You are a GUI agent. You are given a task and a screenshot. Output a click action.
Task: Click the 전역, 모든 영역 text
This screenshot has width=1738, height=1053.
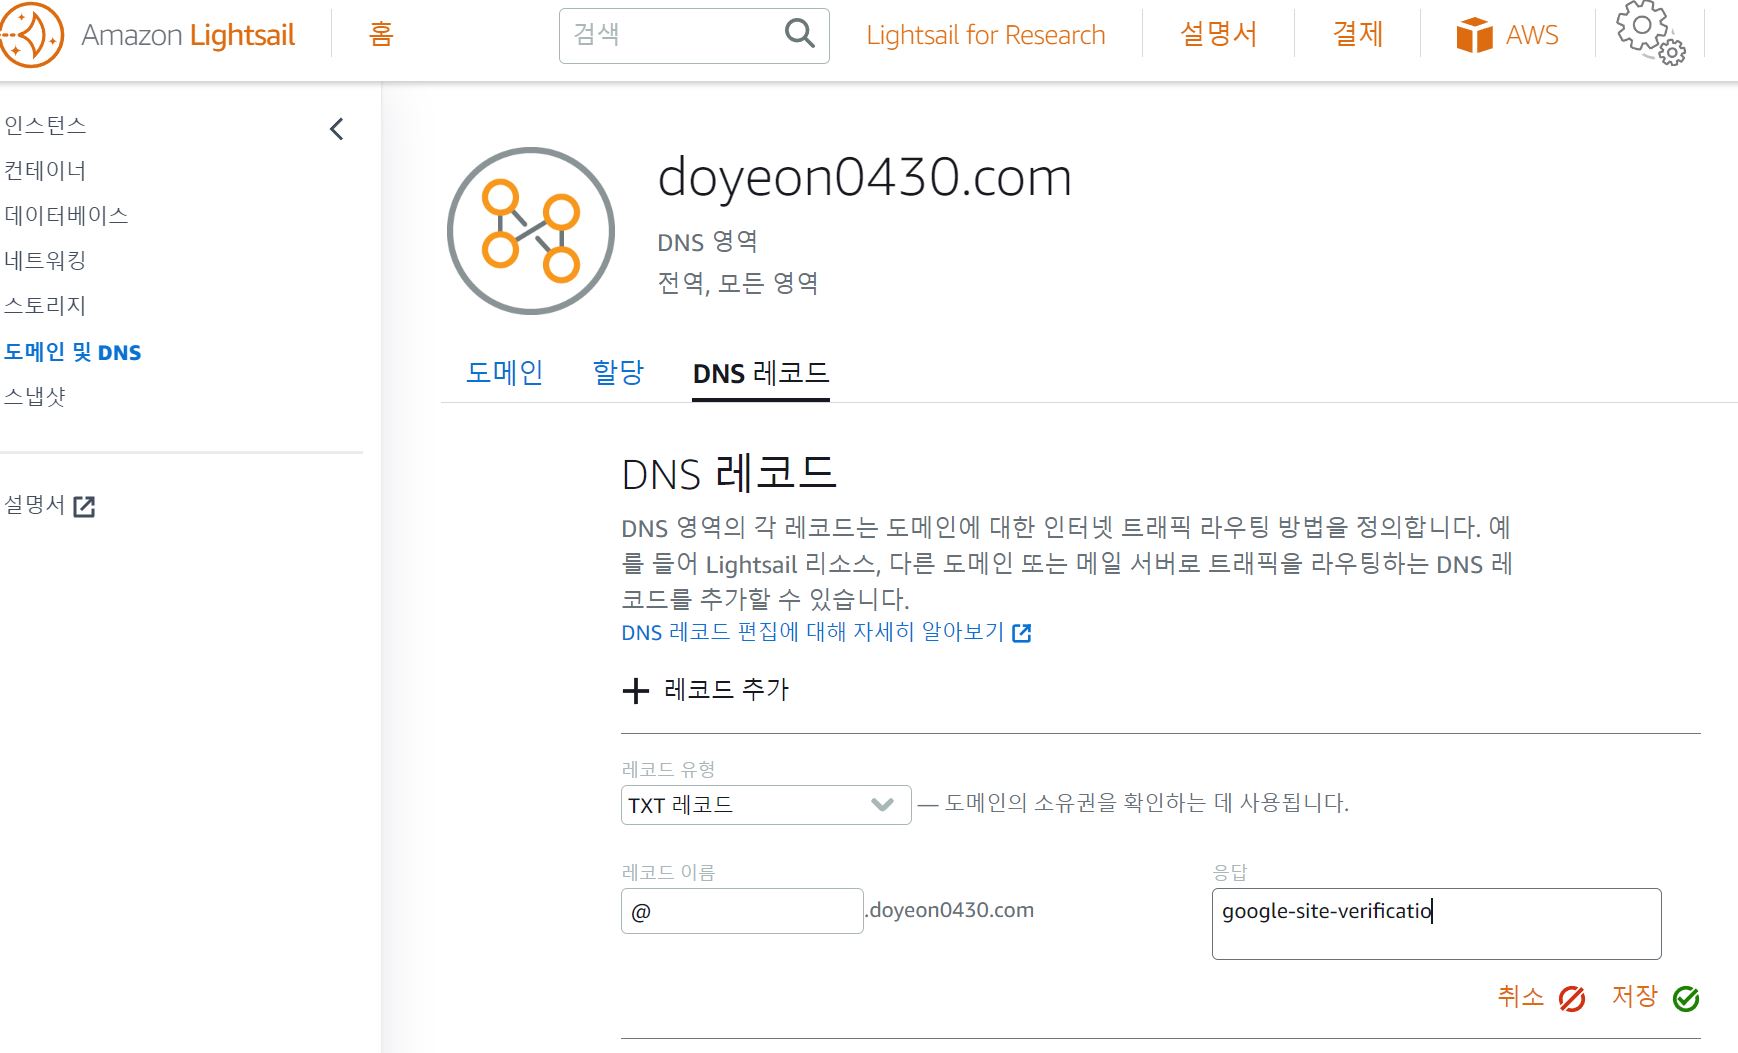pos(738,284)
